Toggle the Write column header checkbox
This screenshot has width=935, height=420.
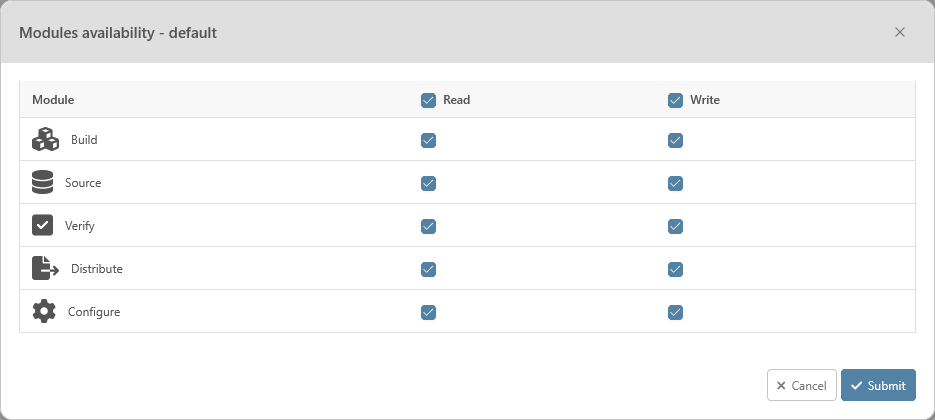coord(675,100)
